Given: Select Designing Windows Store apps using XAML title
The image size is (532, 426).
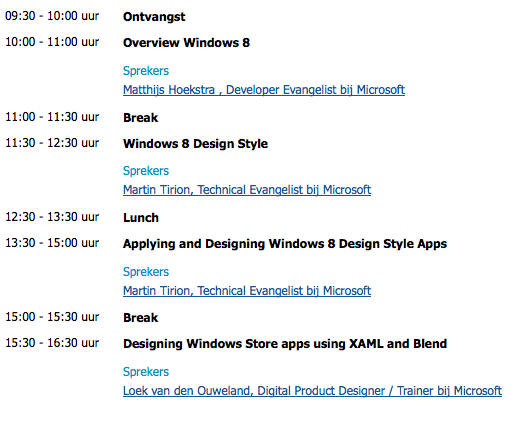Looking at the screenshot, I should [285, 344].
